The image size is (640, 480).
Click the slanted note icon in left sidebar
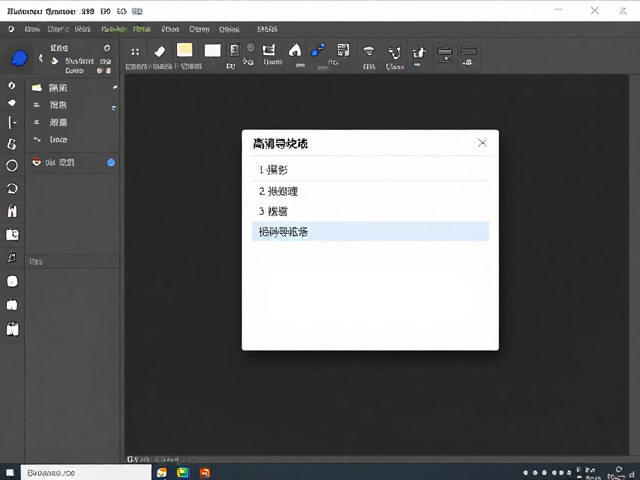(x=12, y=257)
